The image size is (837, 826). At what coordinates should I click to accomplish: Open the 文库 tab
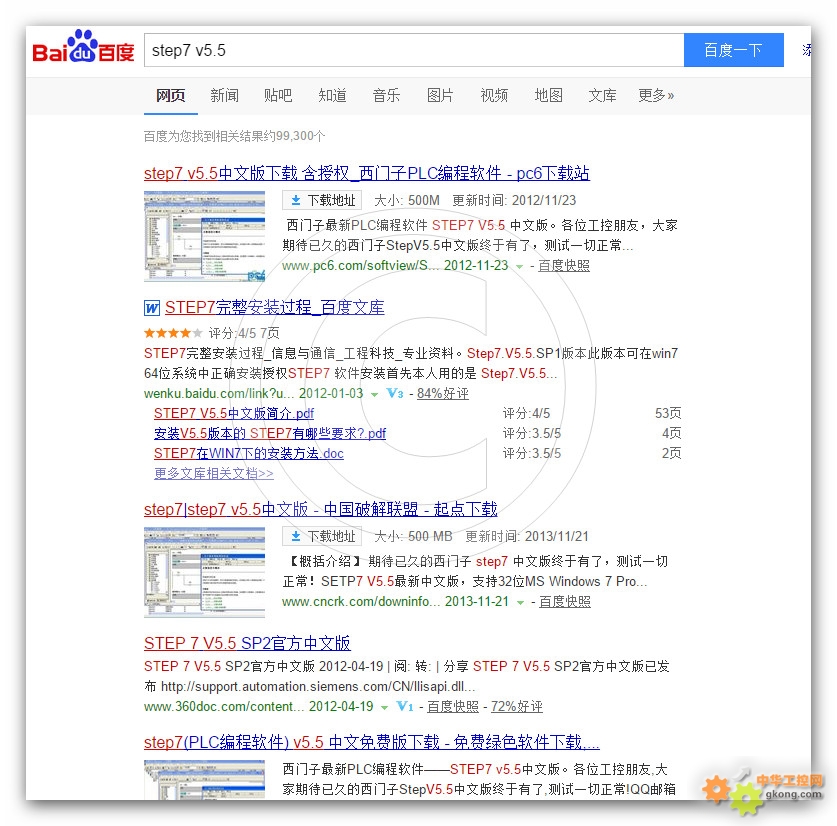tap(602, 96)
